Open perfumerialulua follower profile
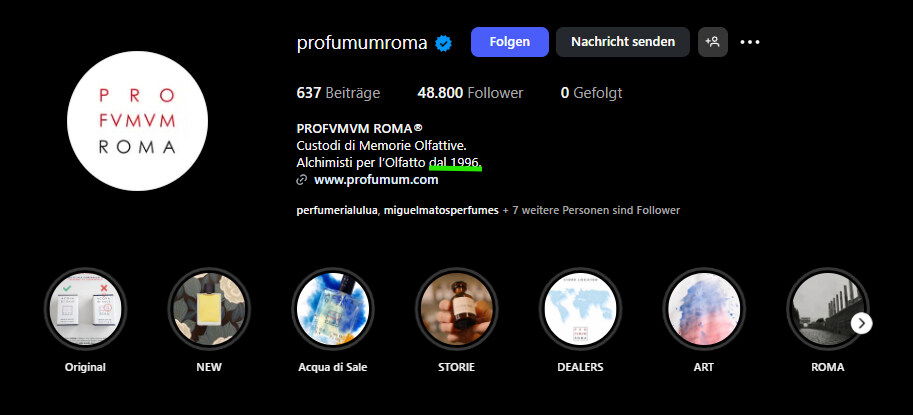This screenshot has height=415, width=913. coord(337,210)
